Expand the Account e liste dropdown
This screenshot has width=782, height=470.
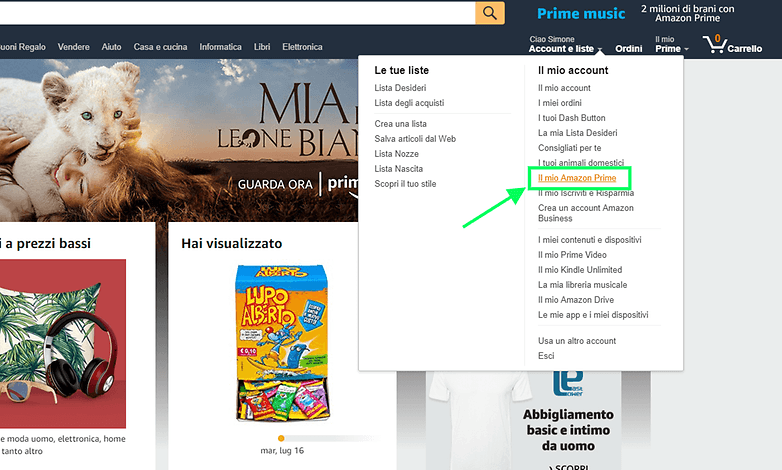(566, 44)
